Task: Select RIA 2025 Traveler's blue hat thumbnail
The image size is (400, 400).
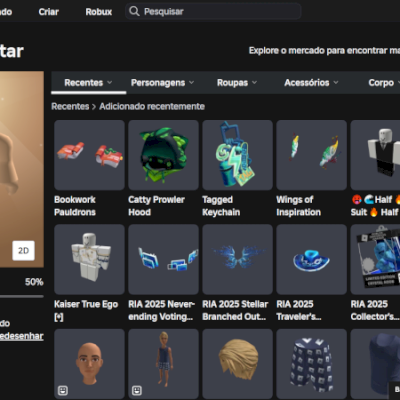Action: pos(311,259)
